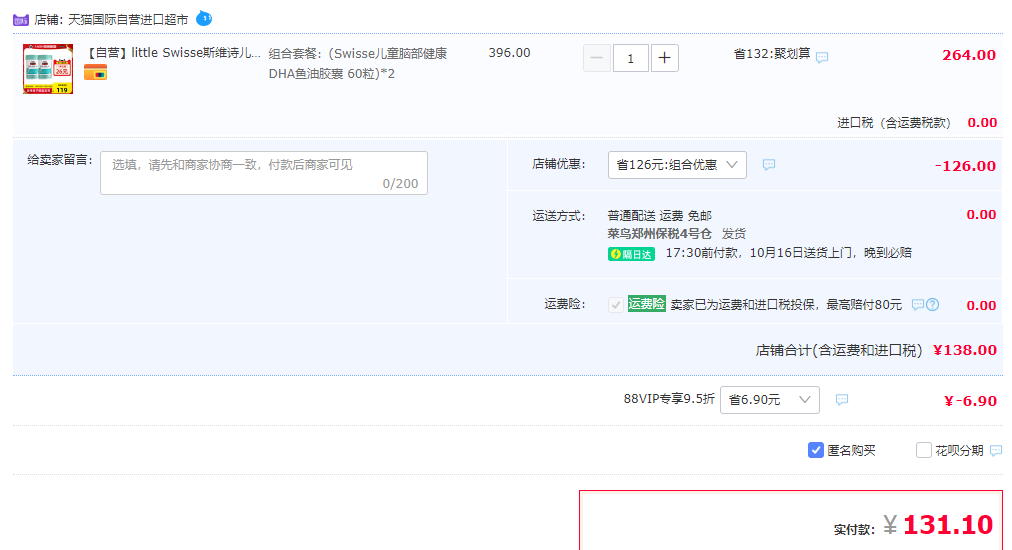Click the 省132:聚划算 promotion text
Image resolution: width=1012 pixels, height=550 pixels.
(772, 54)
